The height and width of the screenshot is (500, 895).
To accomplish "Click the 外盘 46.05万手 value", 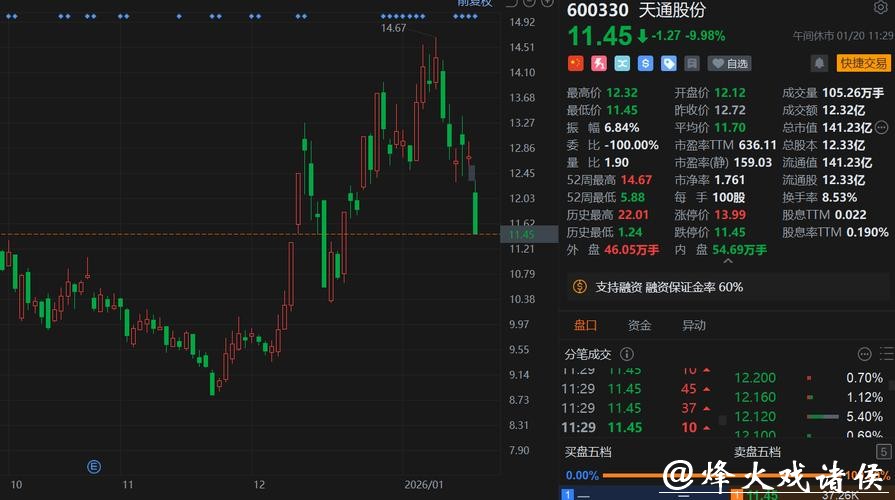I will pyautogui.click(x=631, y=249).
